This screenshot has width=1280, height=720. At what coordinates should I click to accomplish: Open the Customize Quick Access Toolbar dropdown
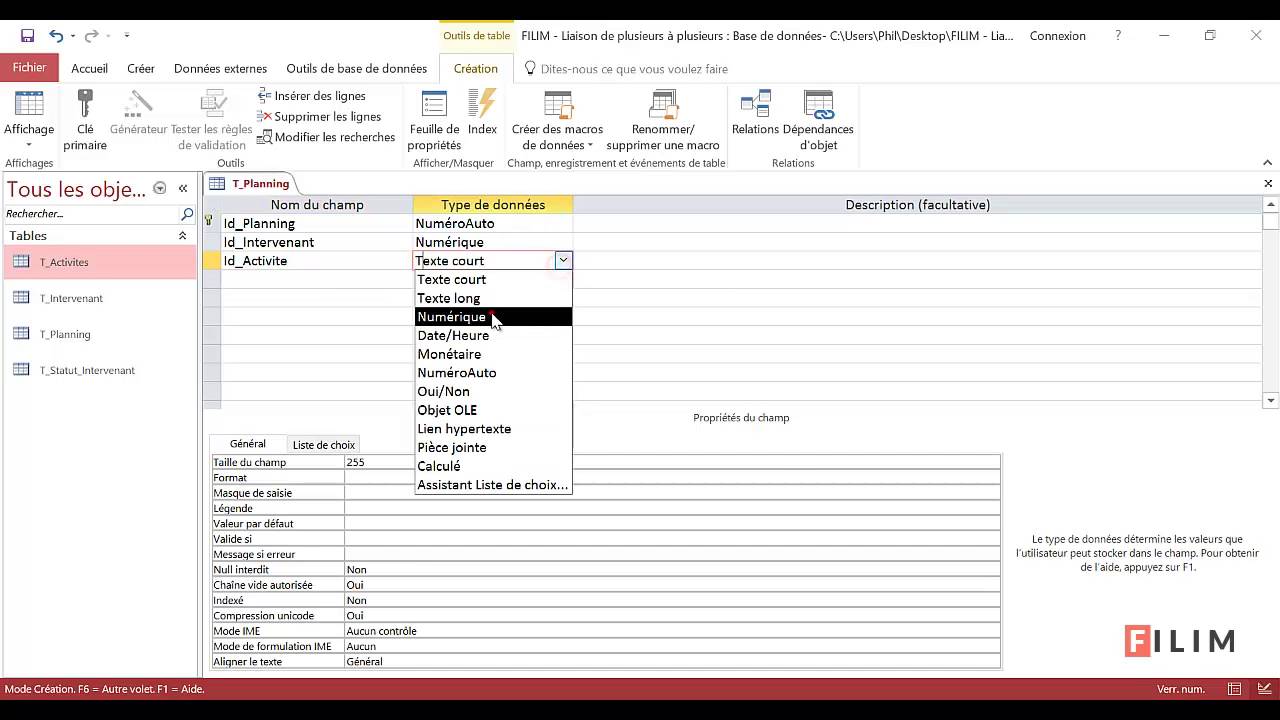127,36
